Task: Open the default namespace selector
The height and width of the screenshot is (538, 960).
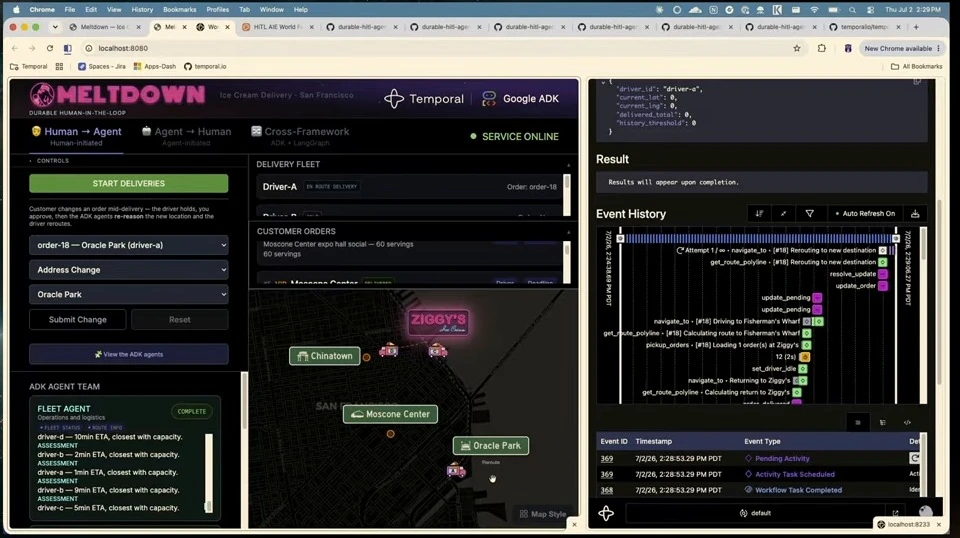Action: coord(754,513)
